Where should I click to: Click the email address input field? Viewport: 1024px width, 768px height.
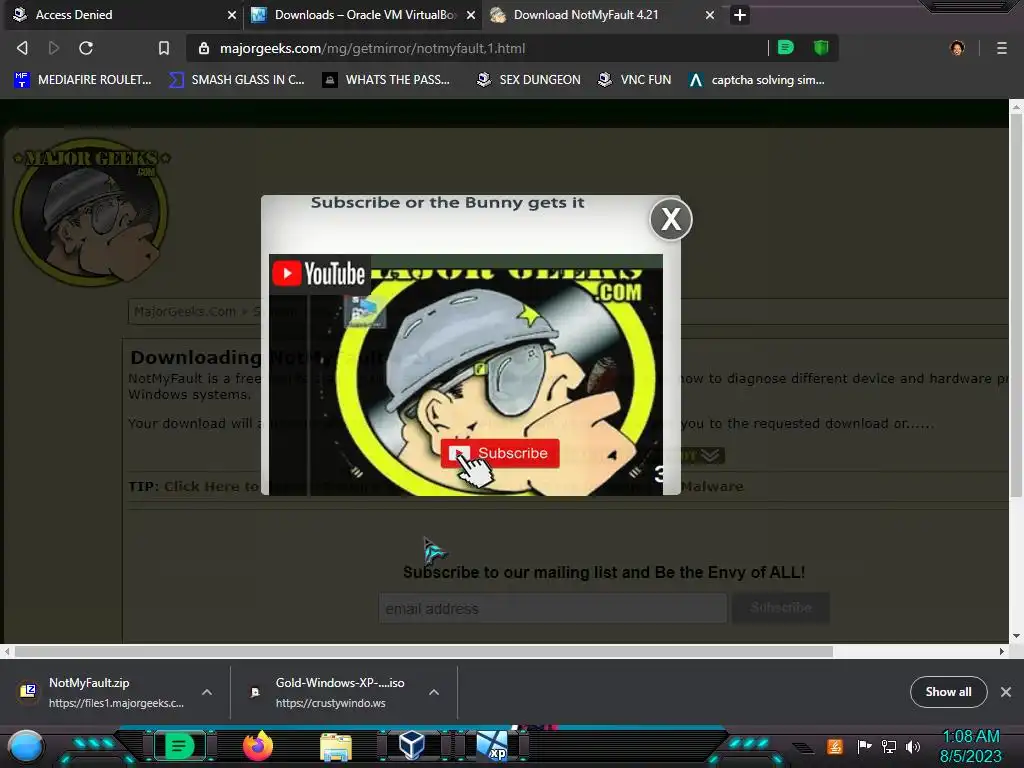(x=552, y=609)
